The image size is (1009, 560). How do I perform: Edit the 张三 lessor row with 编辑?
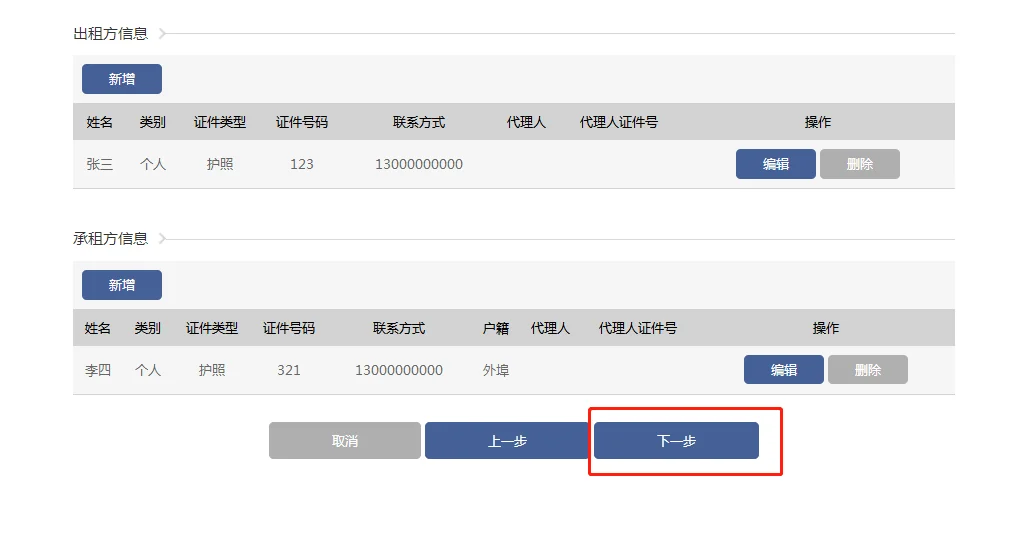pos(775,164)
